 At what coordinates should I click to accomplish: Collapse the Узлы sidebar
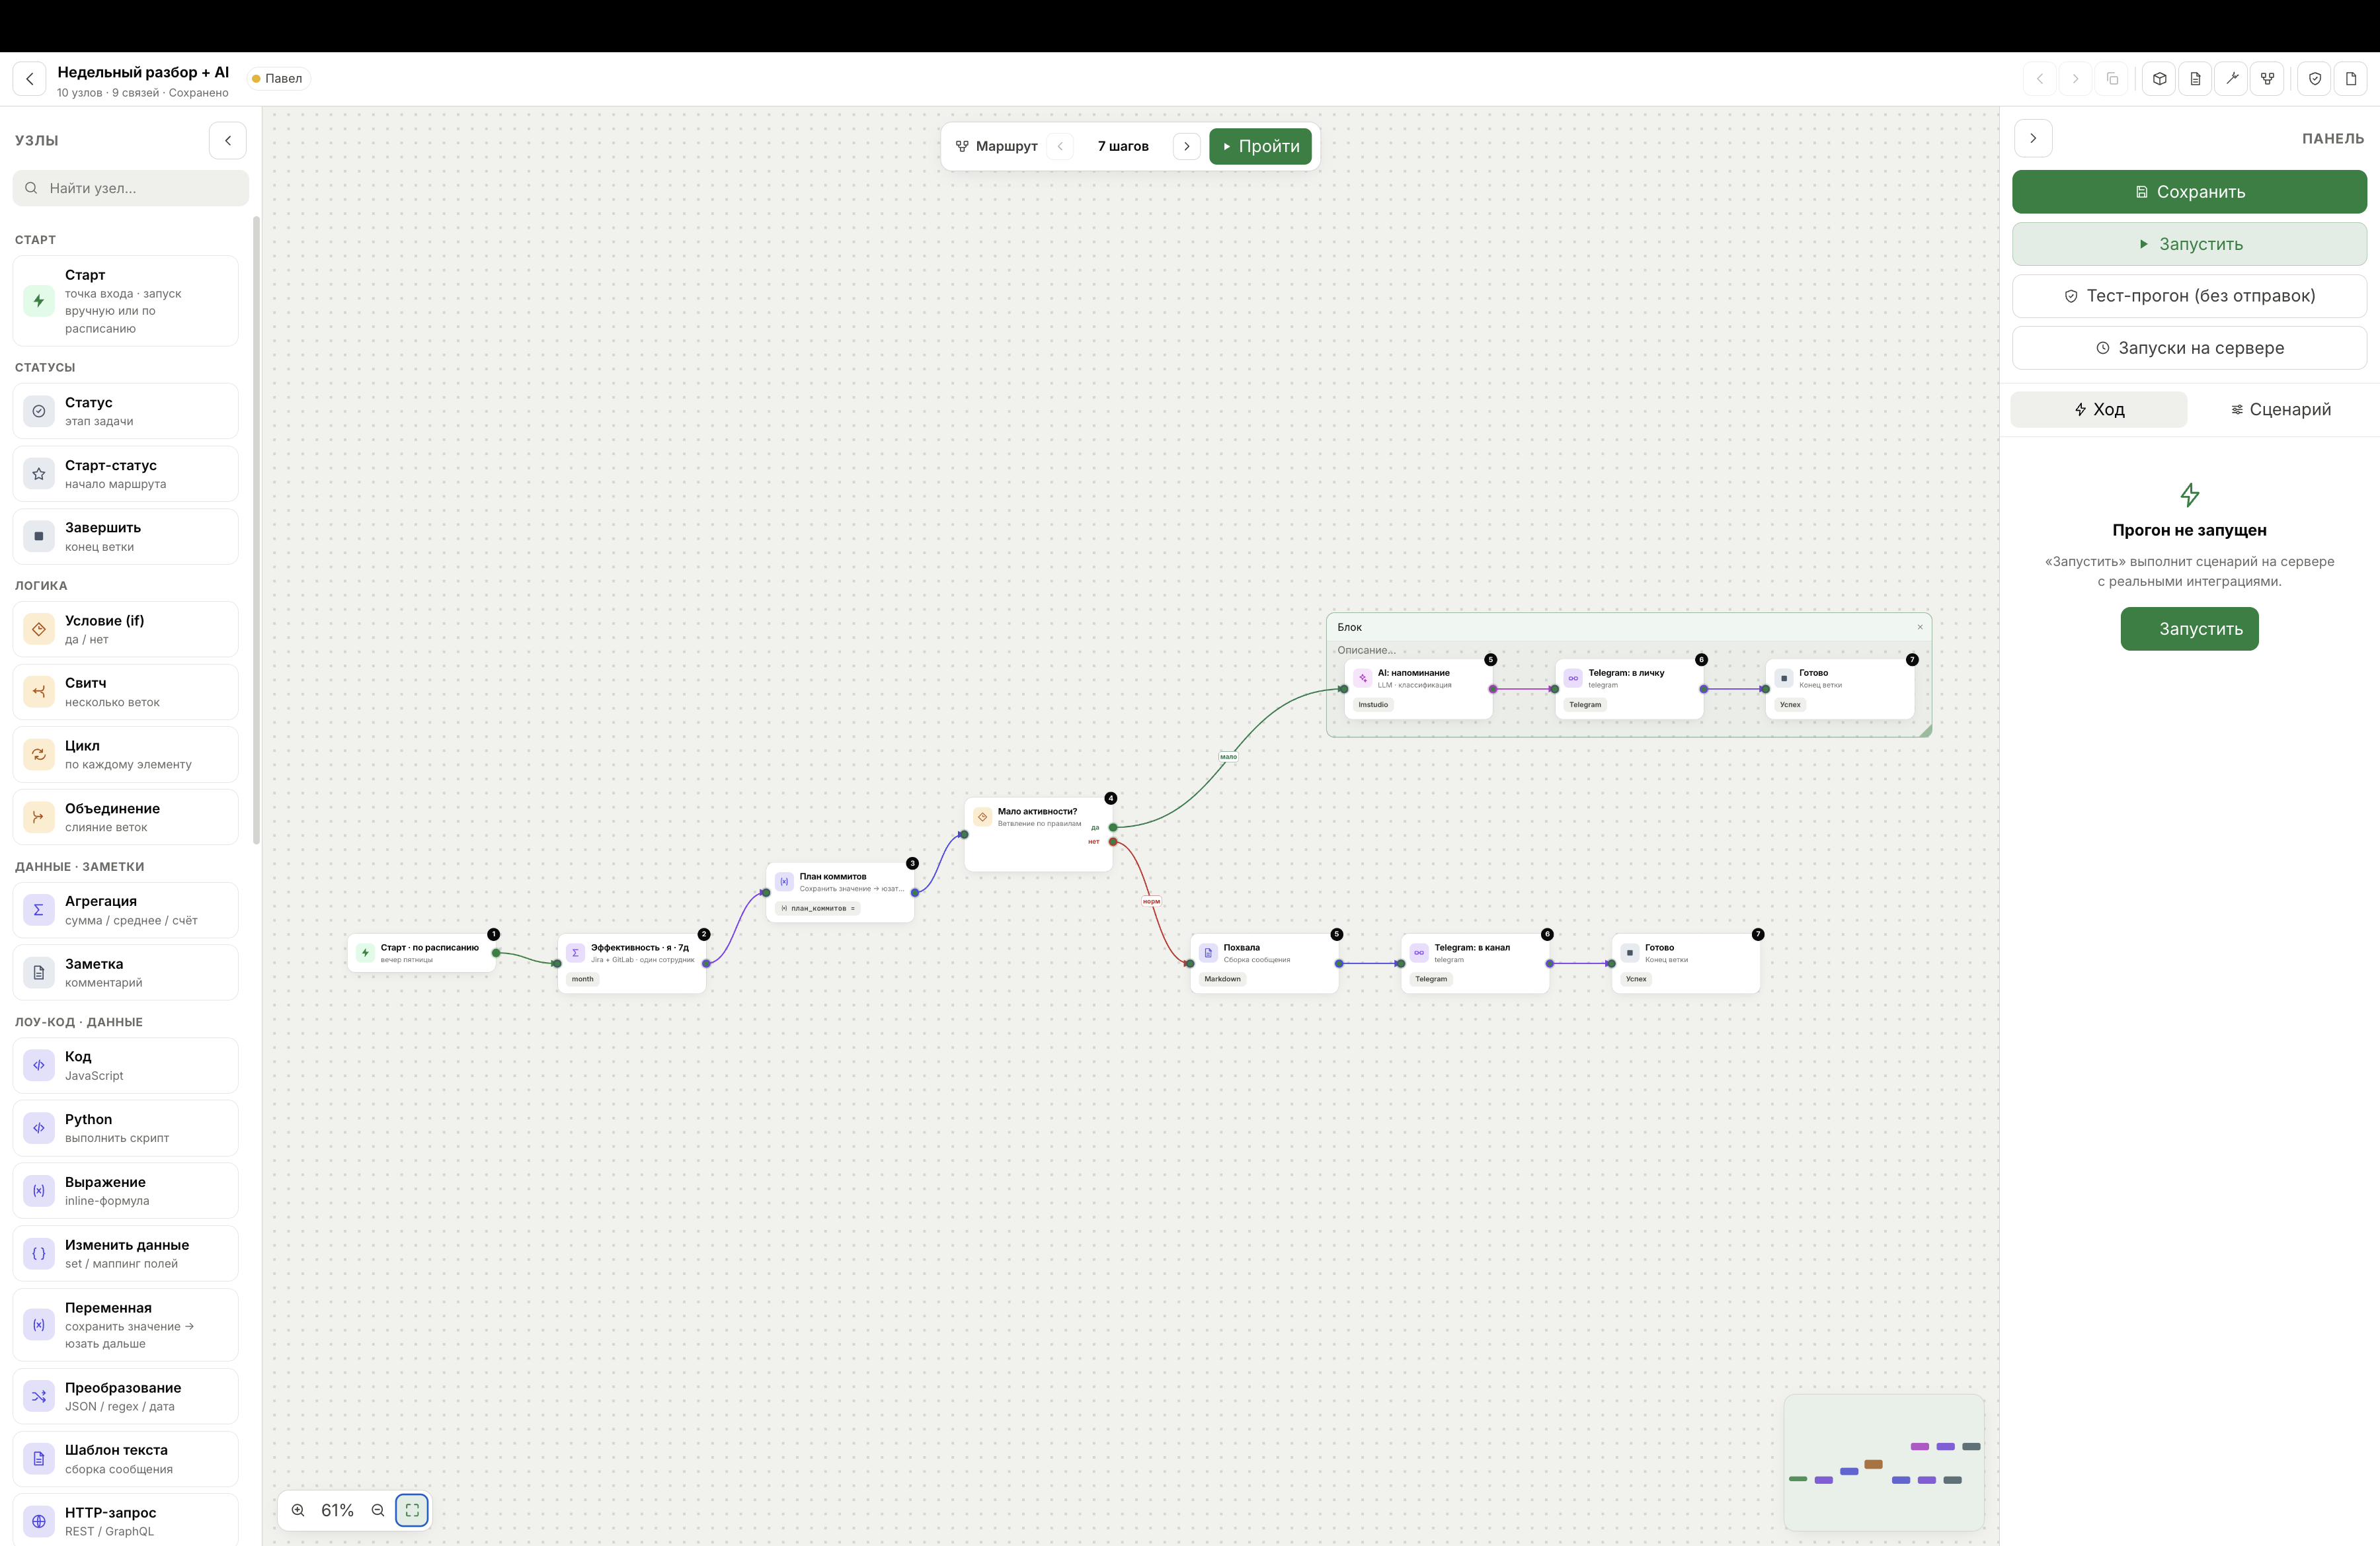[228, 140]
